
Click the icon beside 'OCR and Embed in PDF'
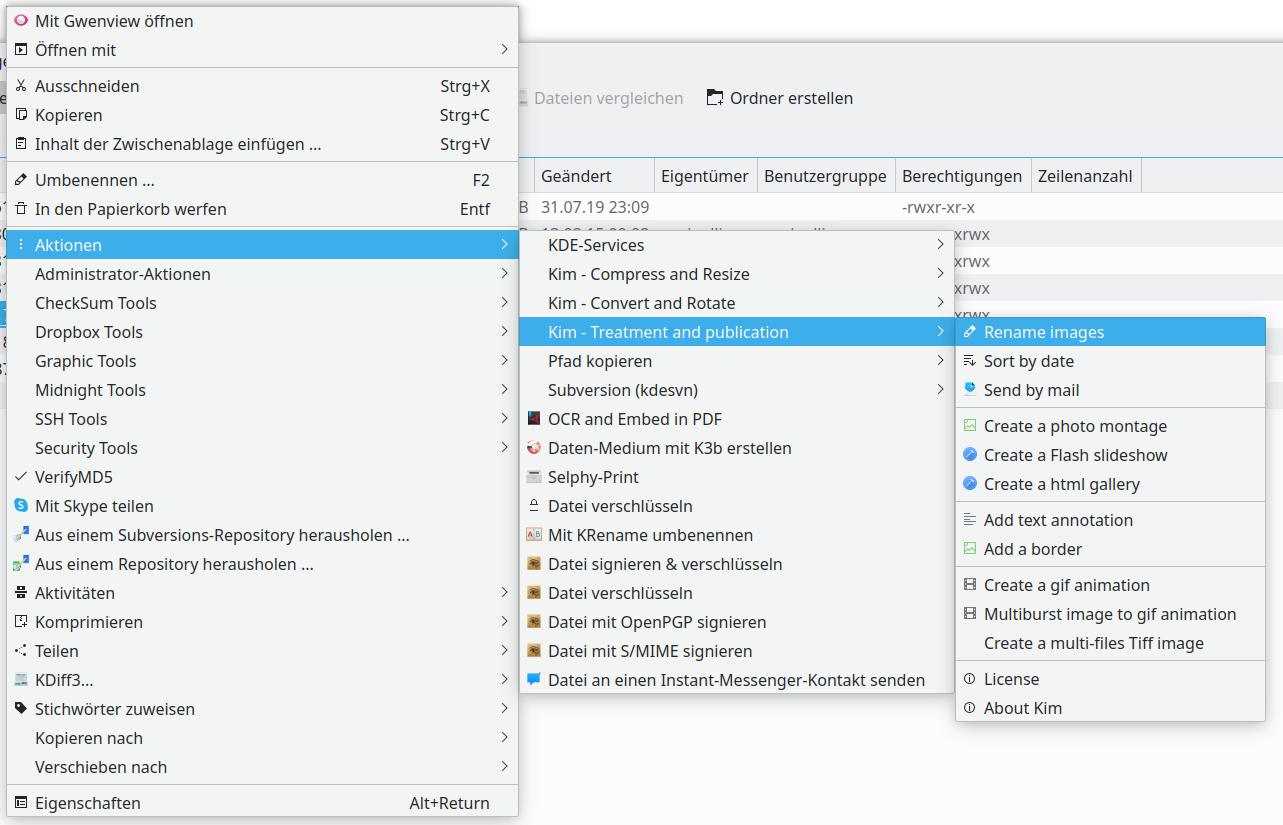(x=534, y=419)
